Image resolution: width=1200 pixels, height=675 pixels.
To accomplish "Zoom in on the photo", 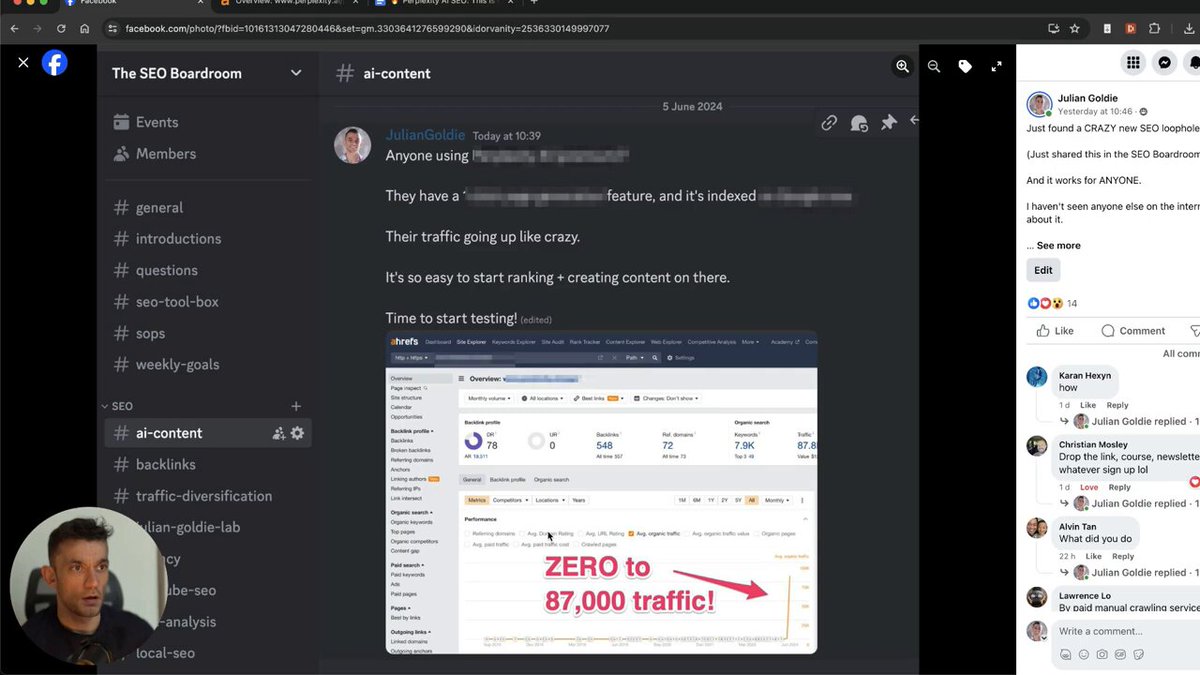I will tap(902, 66).
